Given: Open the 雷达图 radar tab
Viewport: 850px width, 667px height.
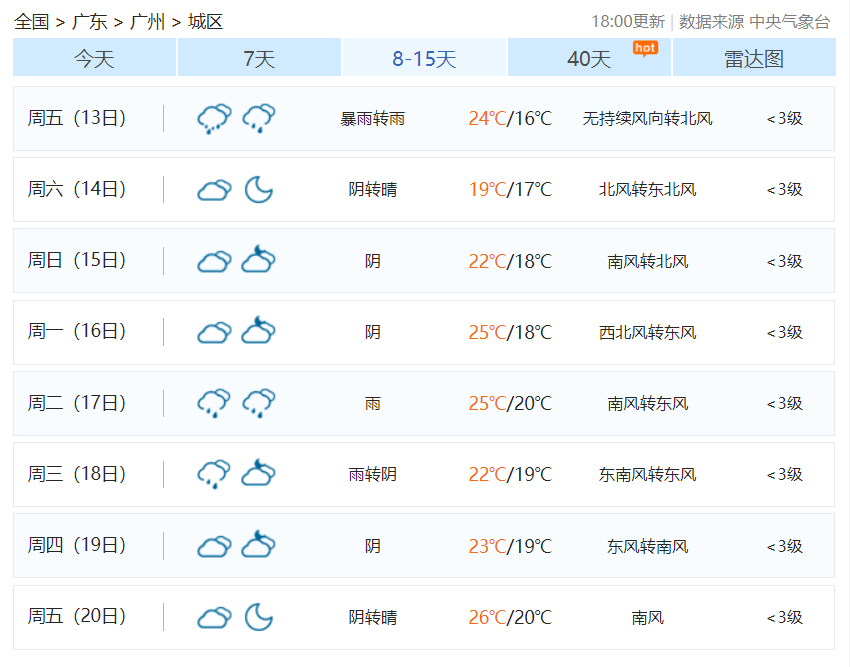Looking at the screenshot, I should 753,58.
